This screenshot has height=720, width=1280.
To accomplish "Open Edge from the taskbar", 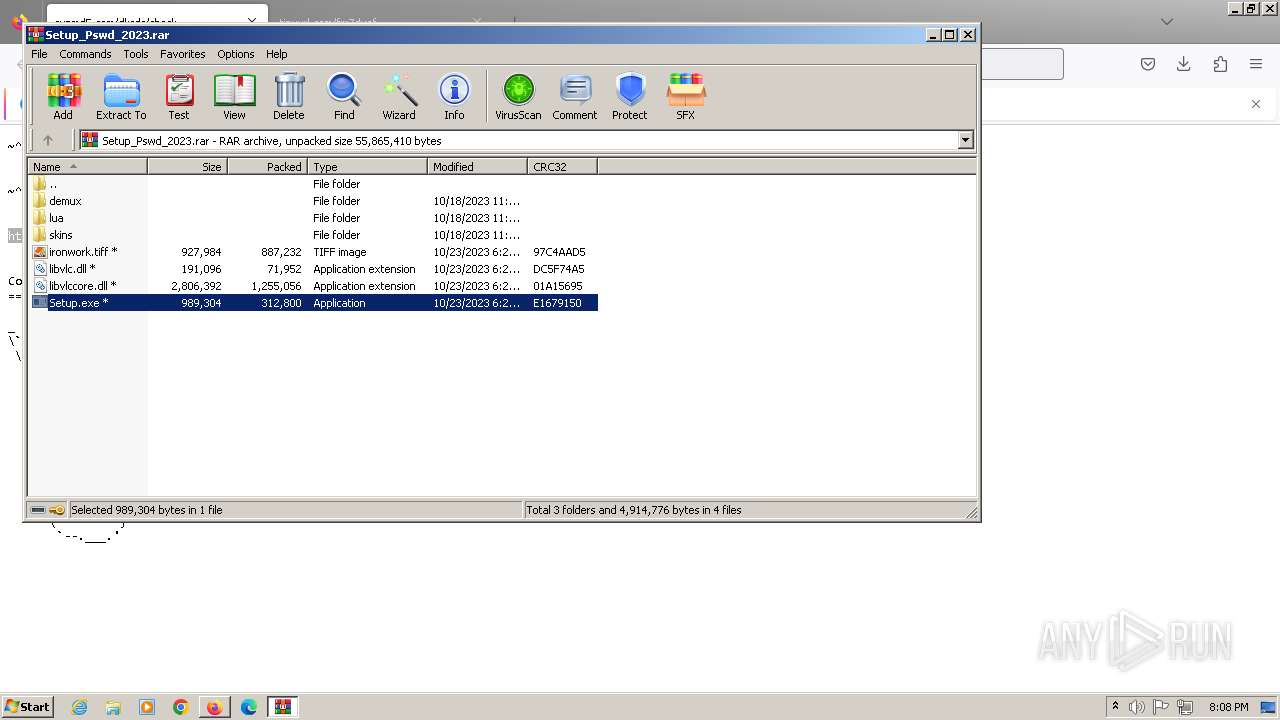I will click(x=249, y=707).
